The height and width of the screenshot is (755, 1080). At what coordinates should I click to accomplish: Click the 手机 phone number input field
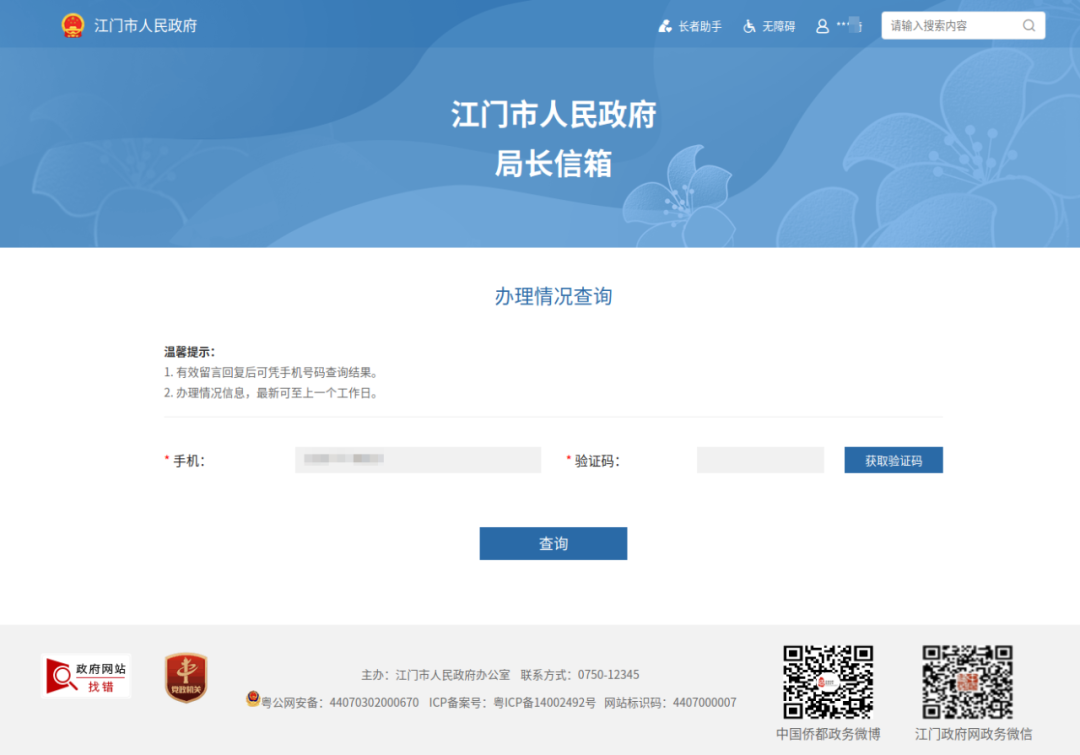click(417, 460)
